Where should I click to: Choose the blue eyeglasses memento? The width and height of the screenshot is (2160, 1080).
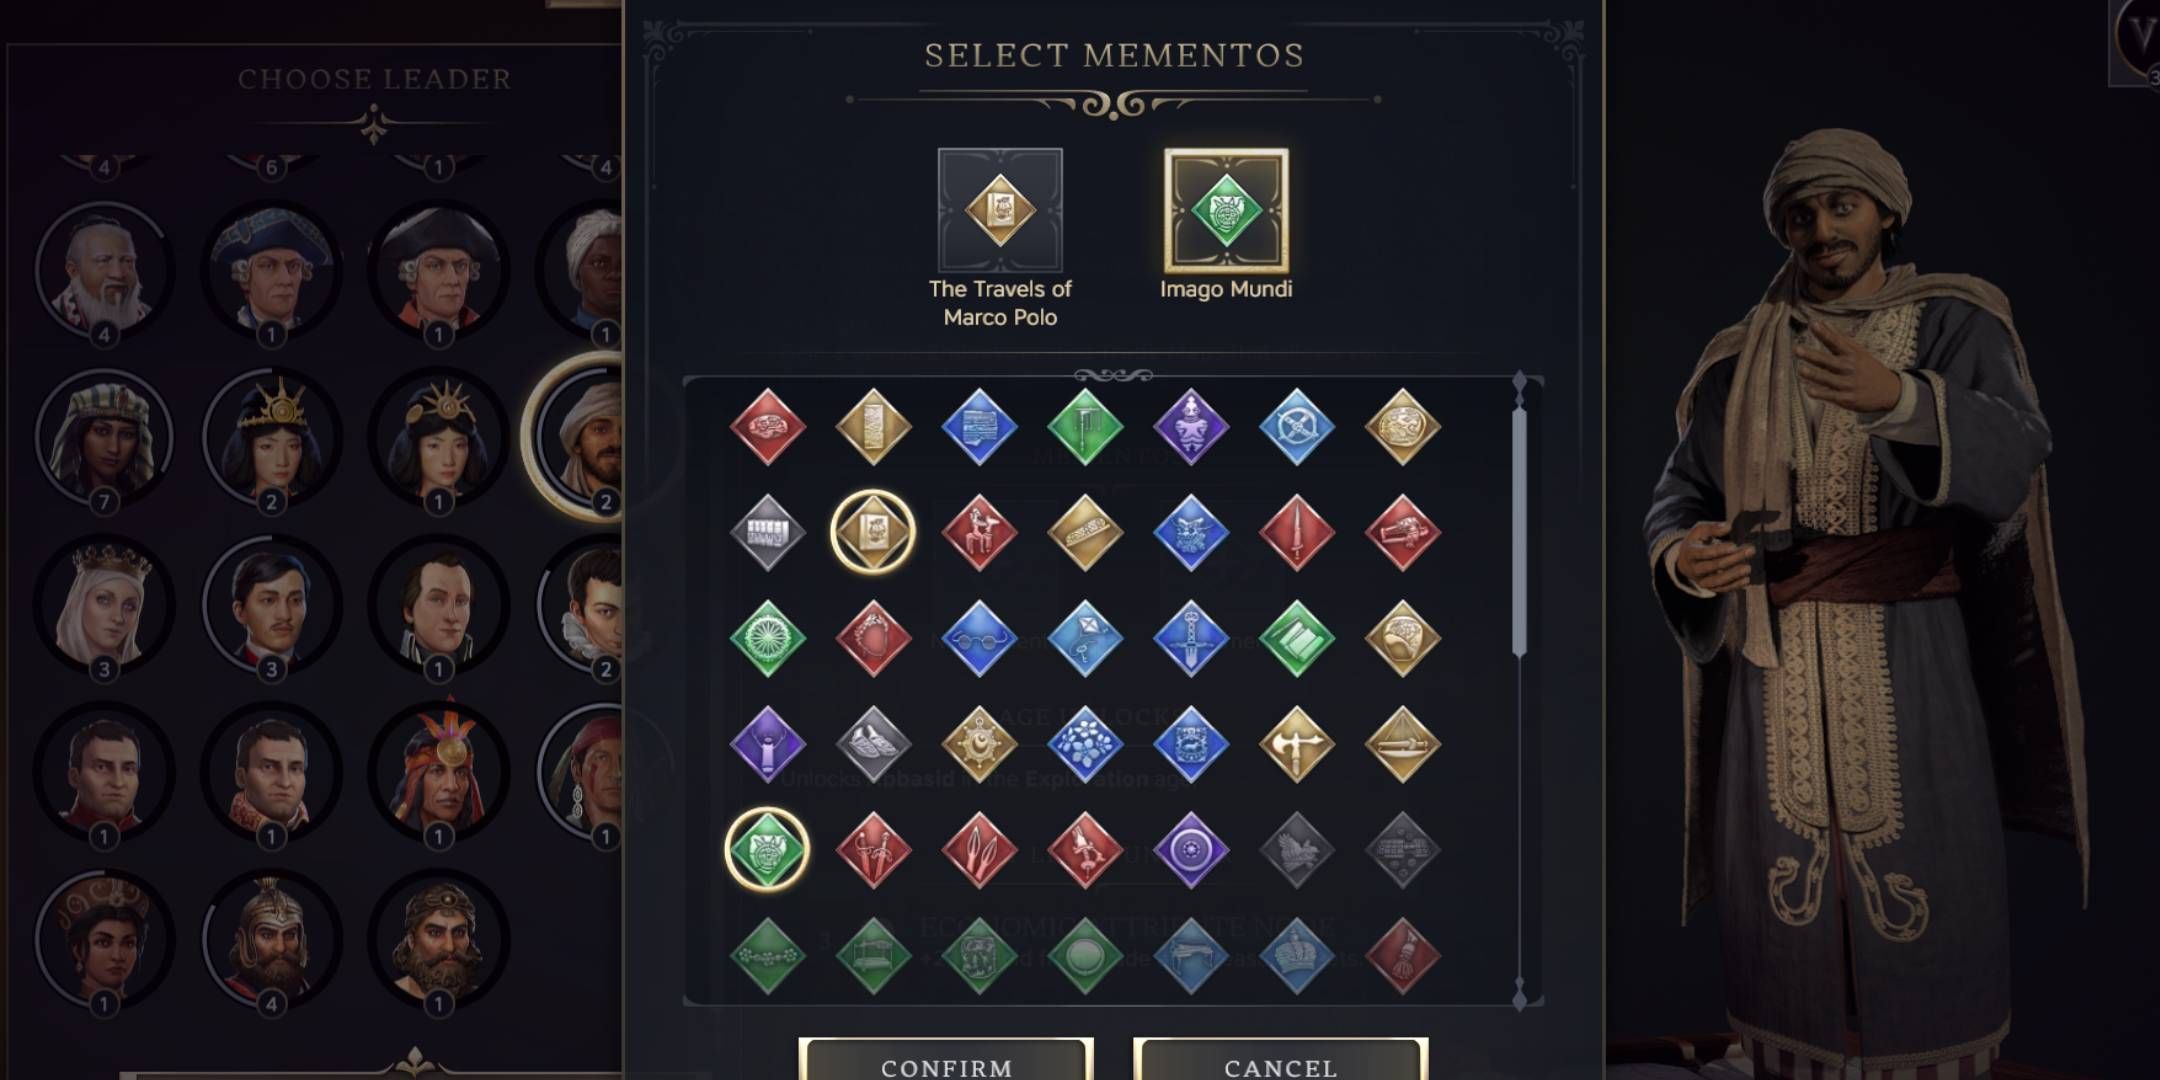979,639
